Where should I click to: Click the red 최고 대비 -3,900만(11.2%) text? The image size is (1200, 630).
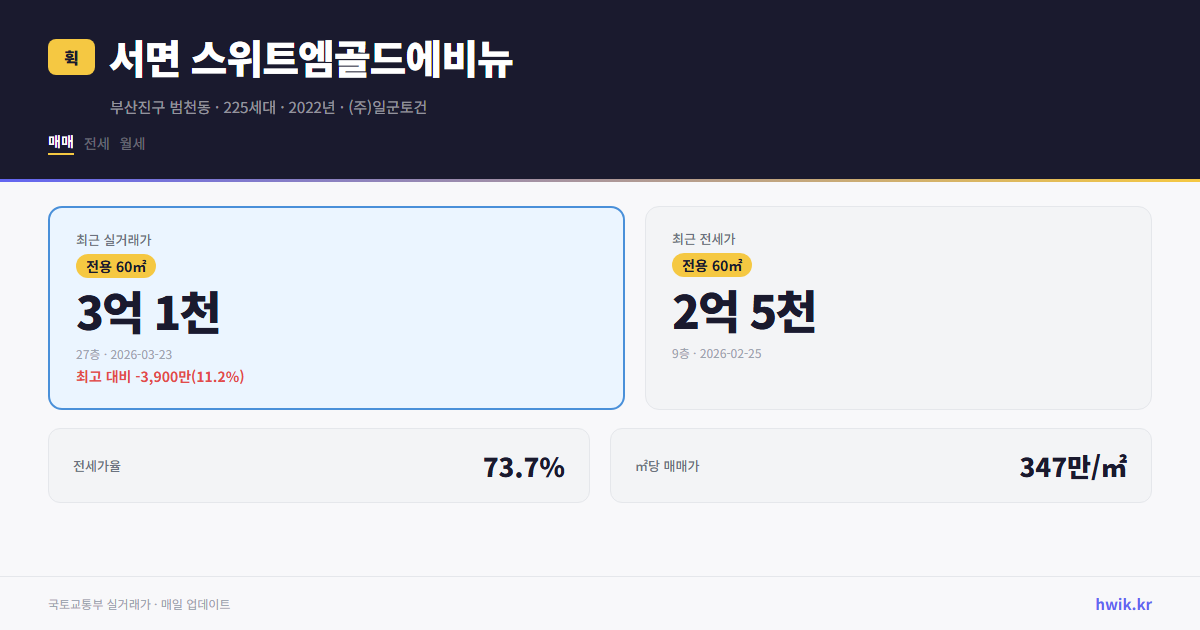point(159,377)
